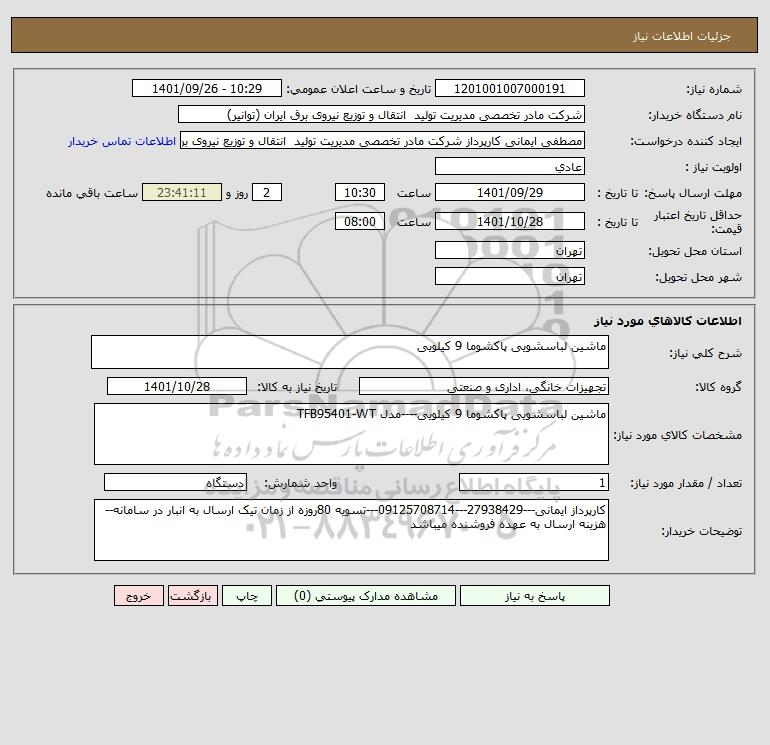The height and width of the screenshot is (745, 770).
Task: Click the deadline time field 10:30
Action: point(359,193)
